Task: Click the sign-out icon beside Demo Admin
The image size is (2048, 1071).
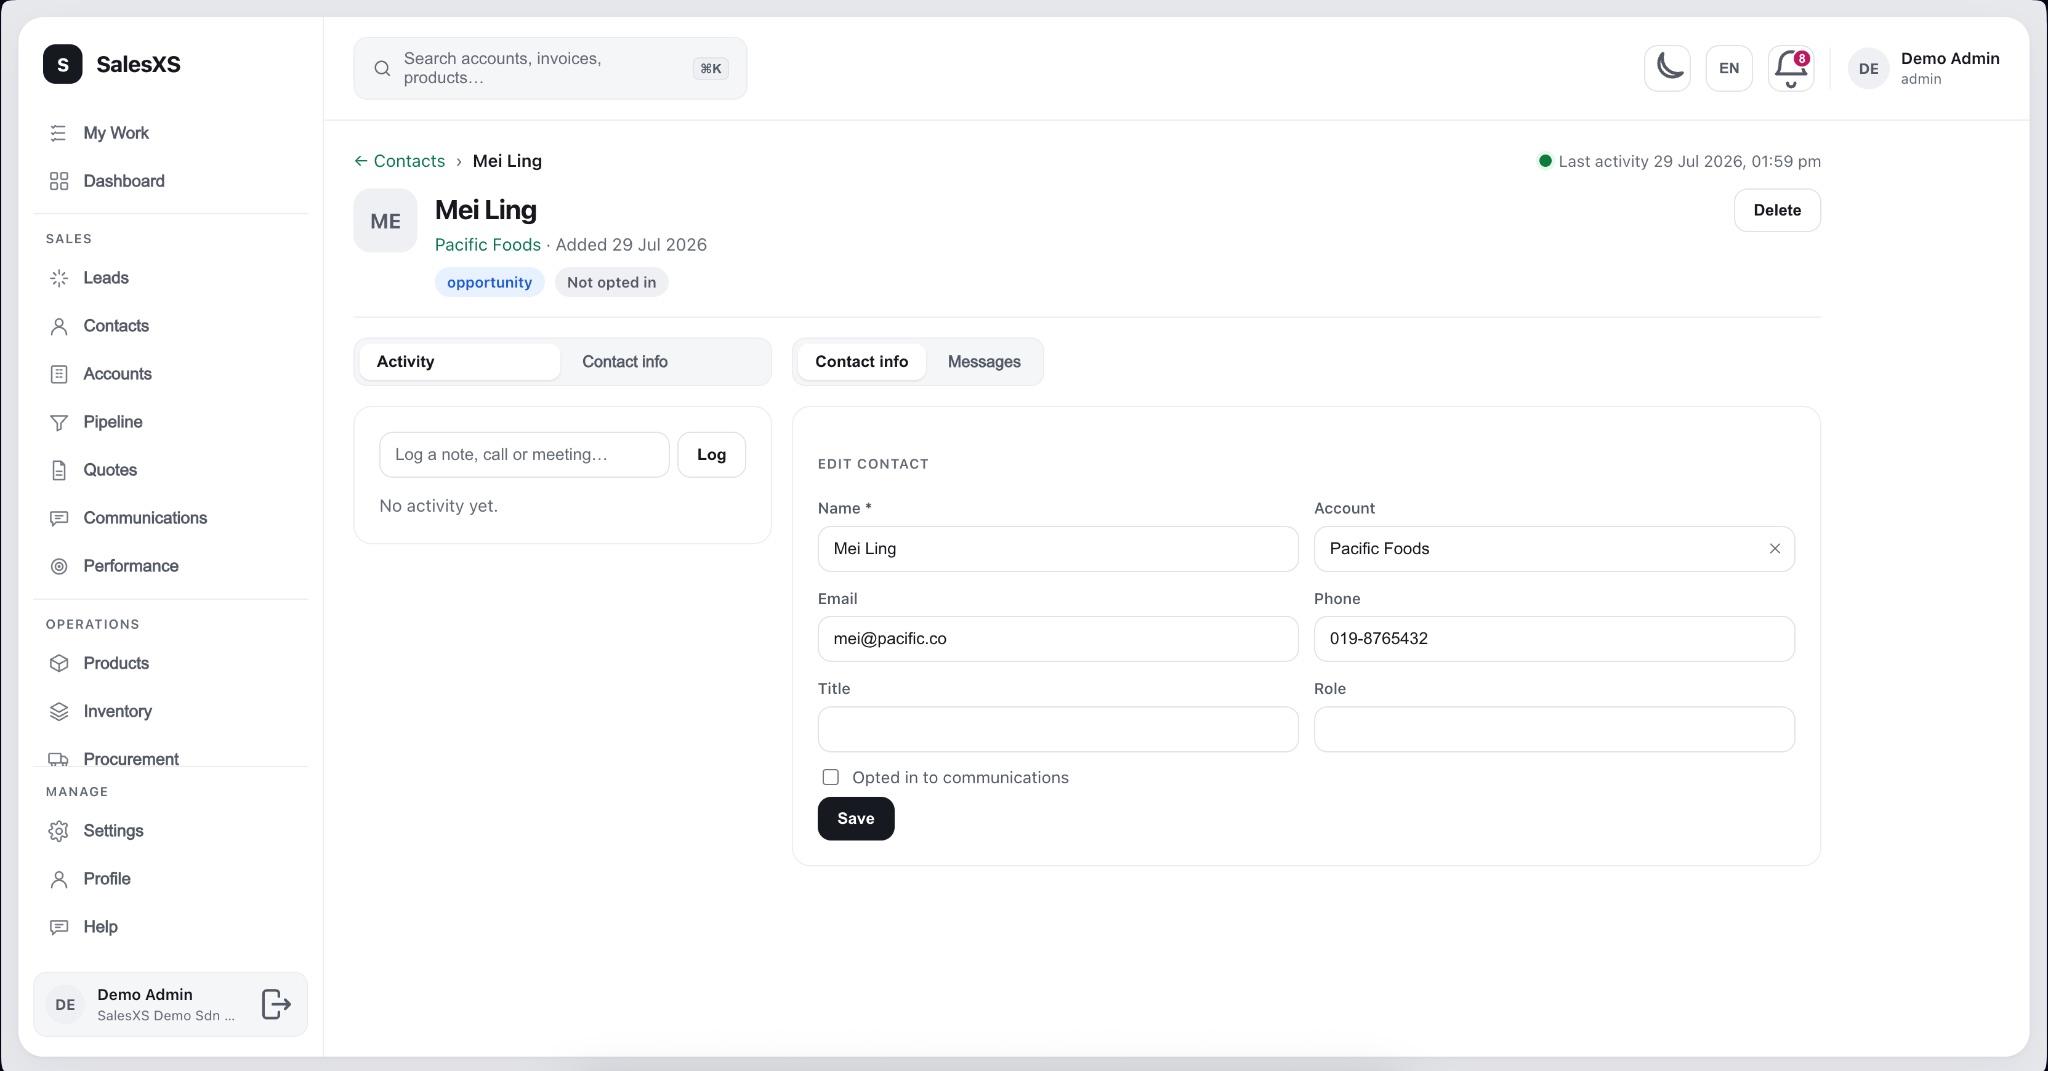Action: 276,1004
